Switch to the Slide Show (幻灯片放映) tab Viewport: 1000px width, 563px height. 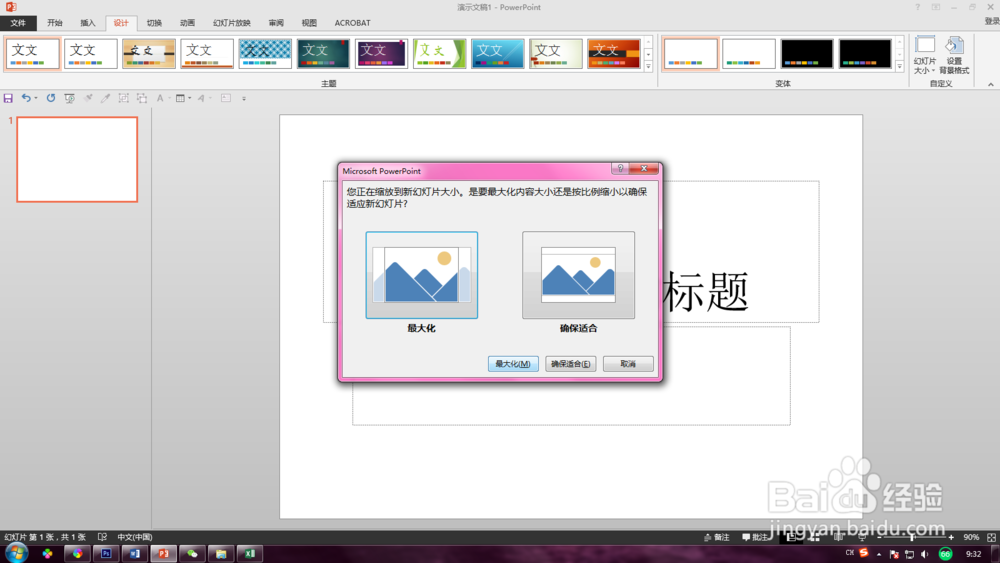point(232,23)
